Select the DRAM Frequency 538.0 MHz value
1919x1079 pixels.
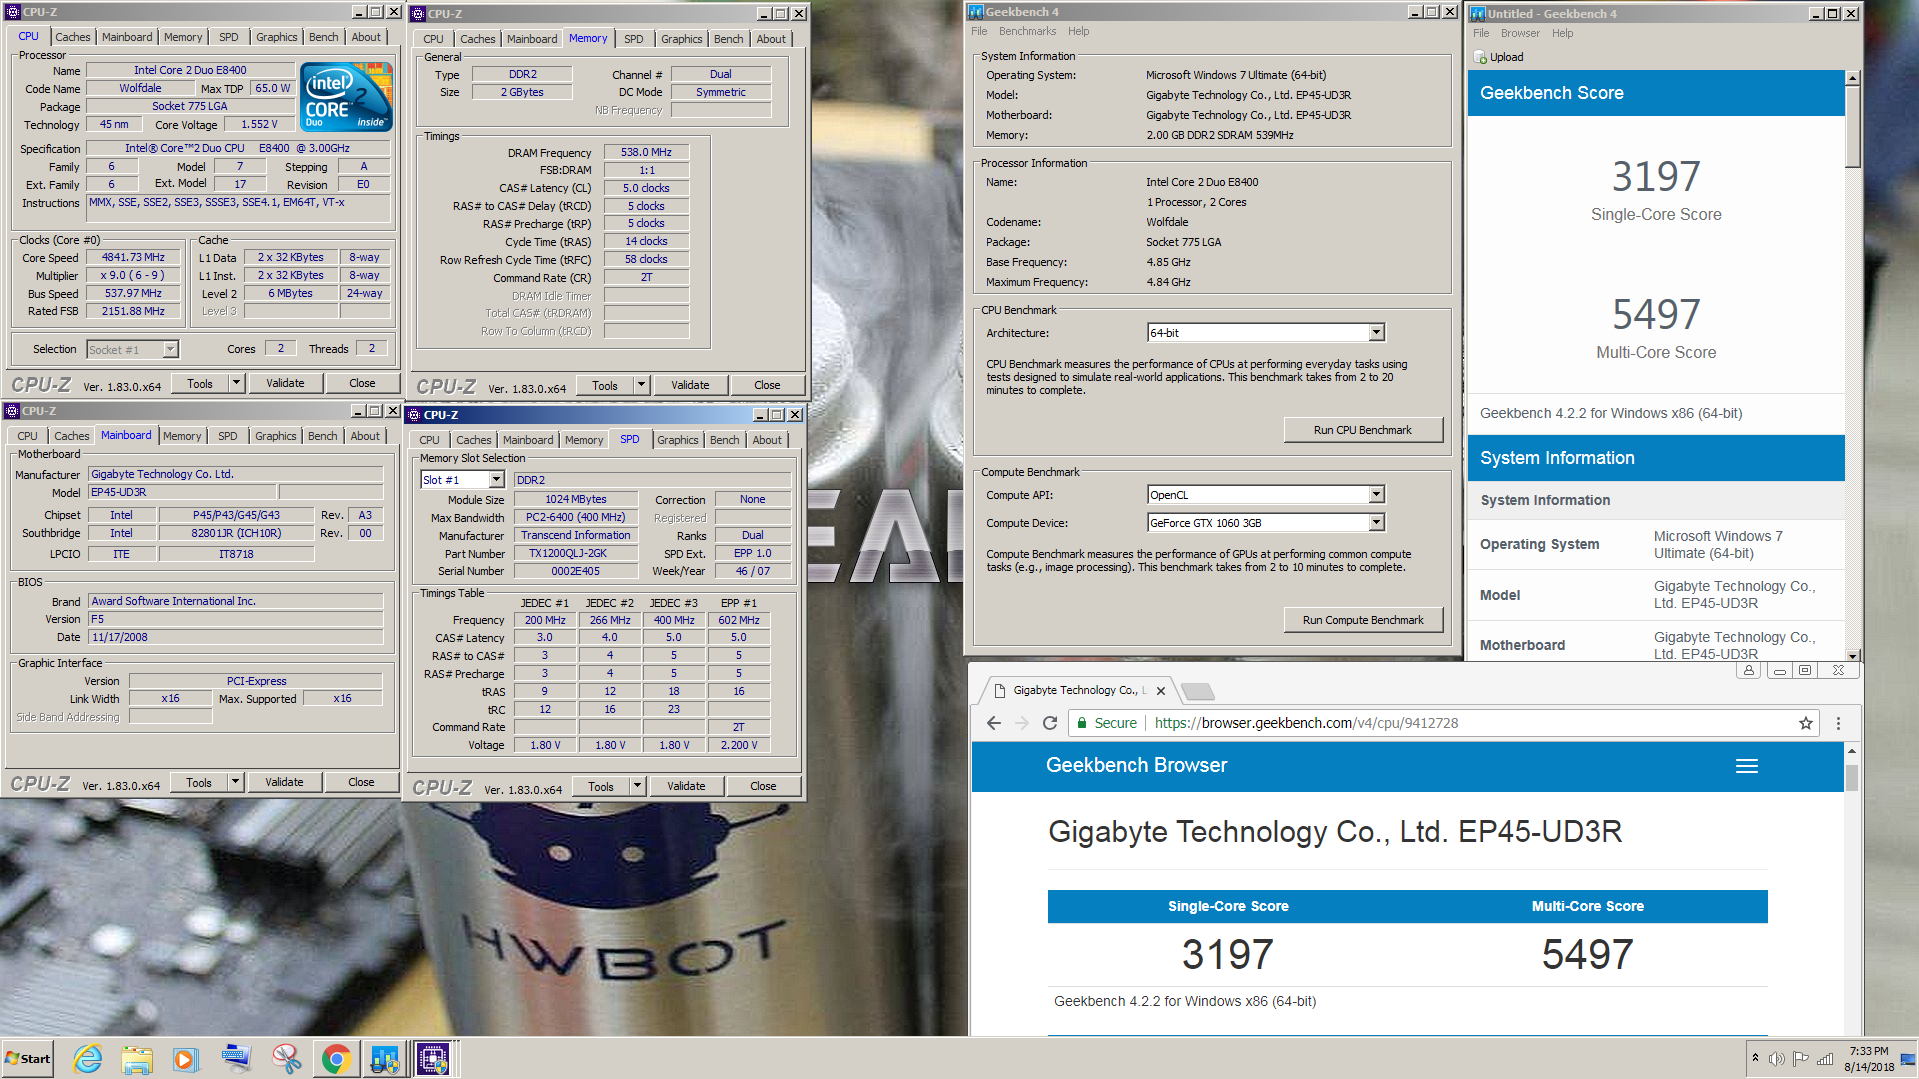[646, 152]
